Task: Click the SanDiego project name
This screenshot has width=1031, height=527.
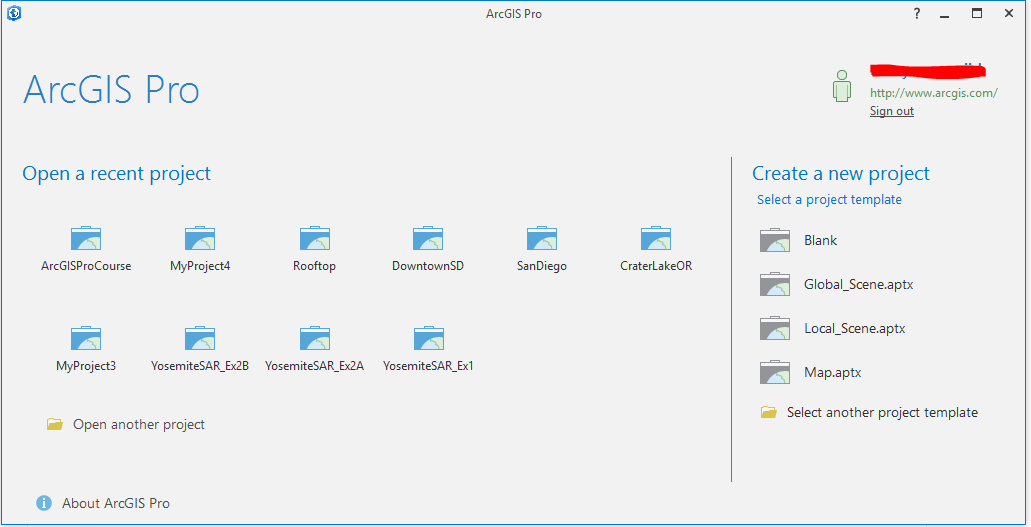Action: coord(542,266)
